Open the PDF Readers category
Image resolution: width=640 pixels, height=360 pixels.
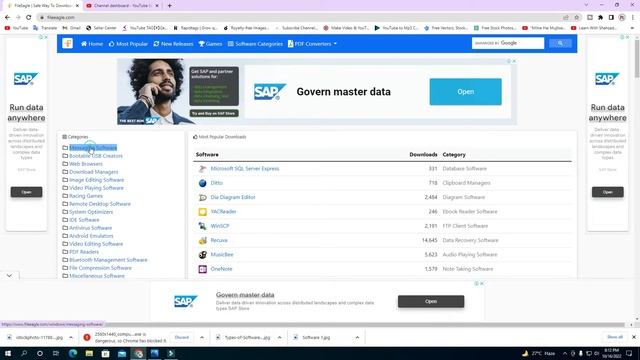(x=84, y=252)
